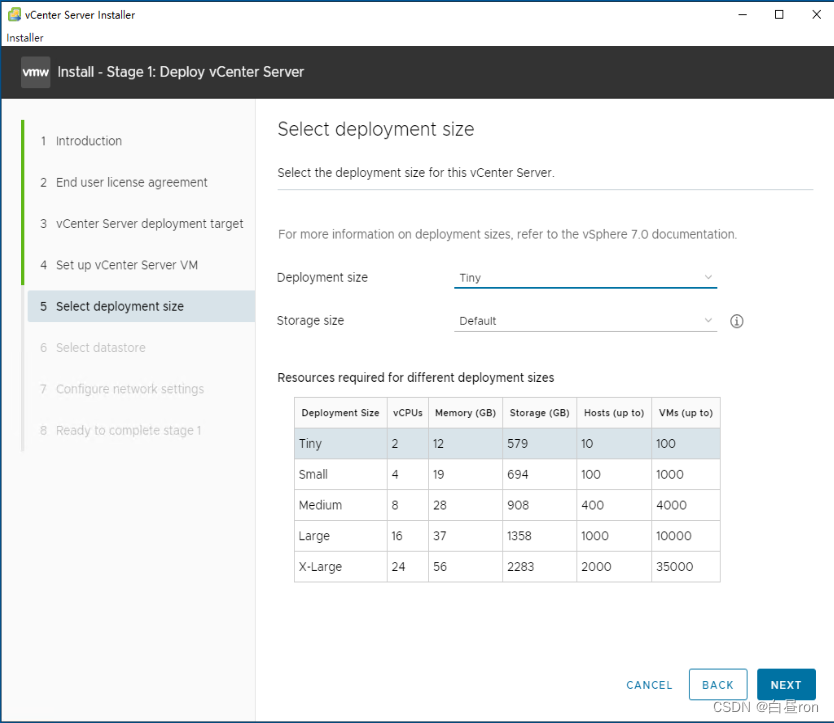Image resolution: width=834 pixels, height=723 pixels.
Task: Select the Large deployment size row
Action: coord(507,536)
